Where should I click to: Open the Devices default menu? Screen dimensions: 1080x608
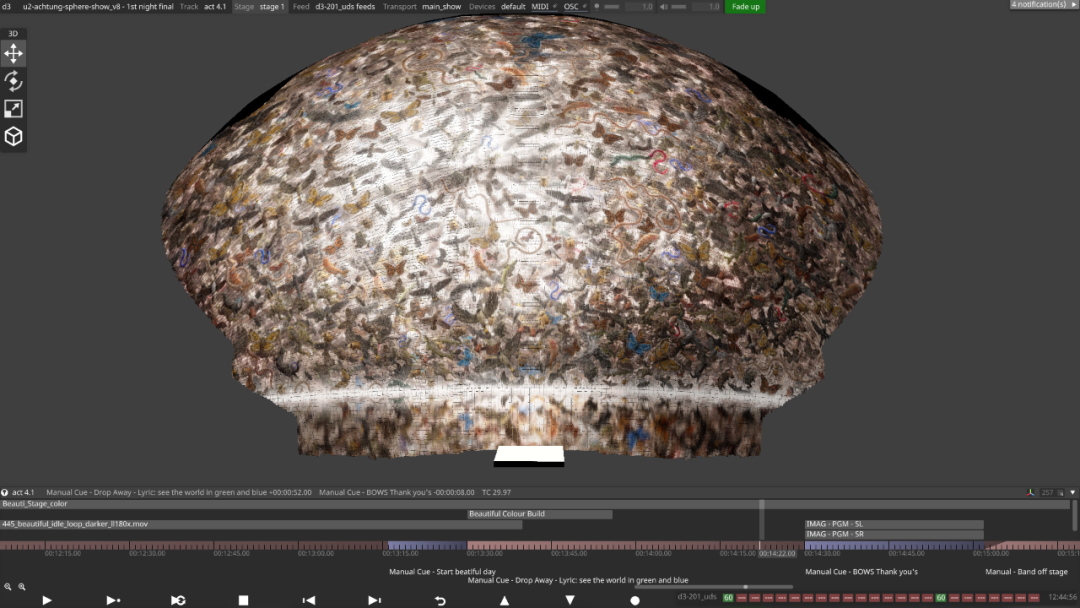(497, 6)
